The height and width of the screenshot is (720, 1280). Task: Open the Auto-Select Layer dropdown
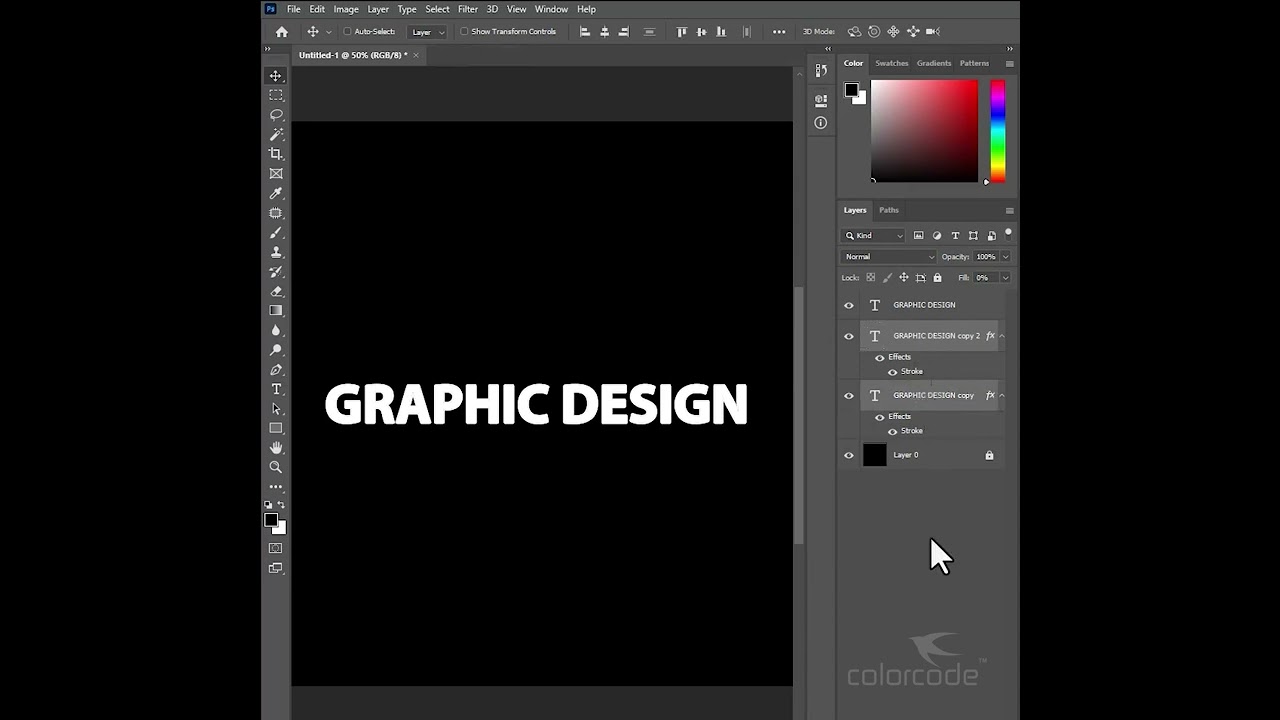point(428,32)
